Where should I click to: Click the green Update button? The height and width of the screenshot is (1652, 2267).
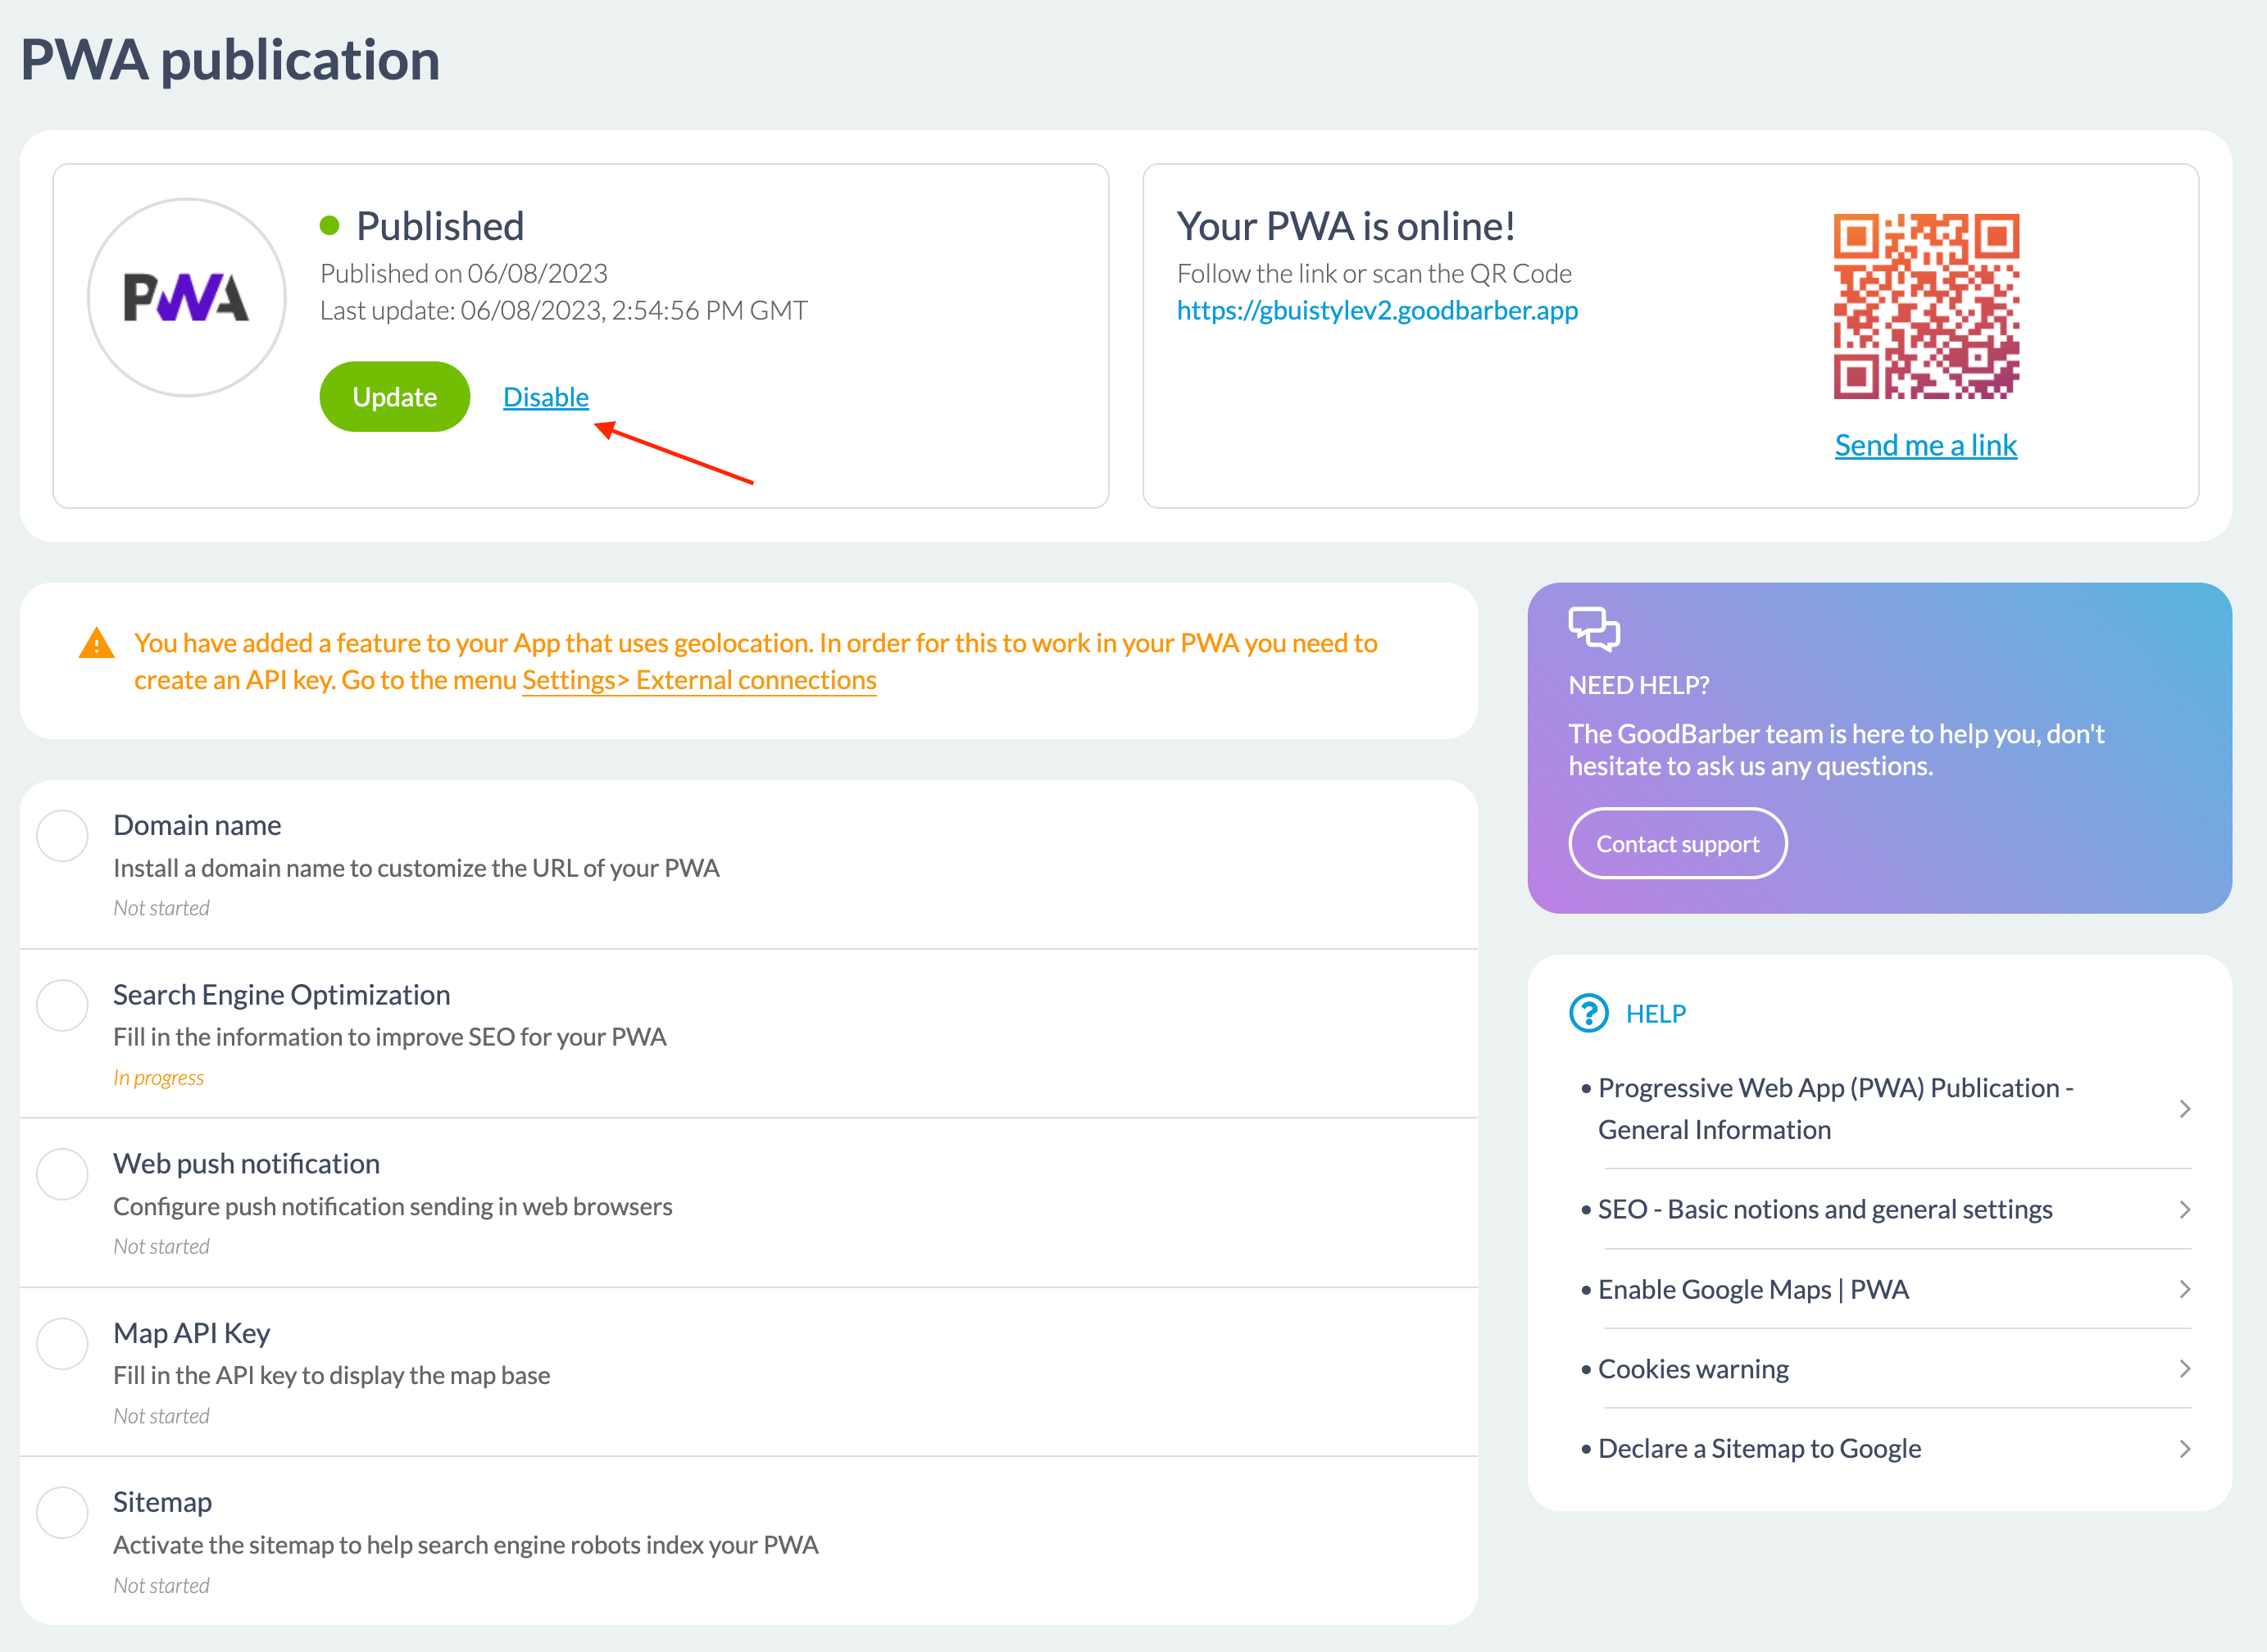395,397
